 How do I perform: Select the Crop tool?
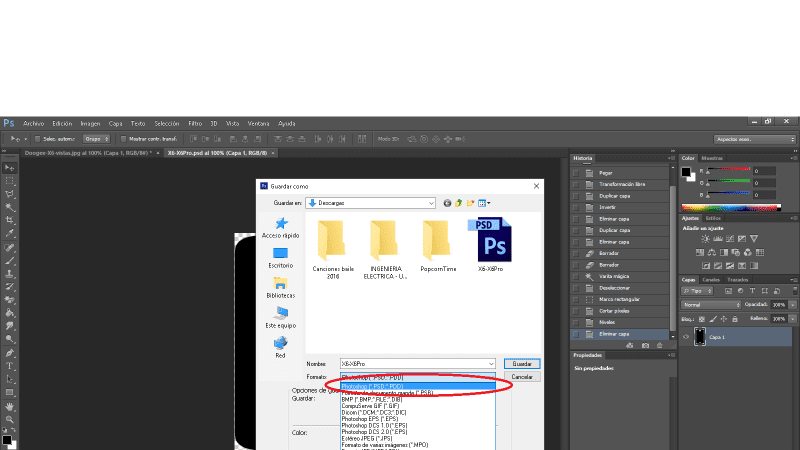(10, 221)
